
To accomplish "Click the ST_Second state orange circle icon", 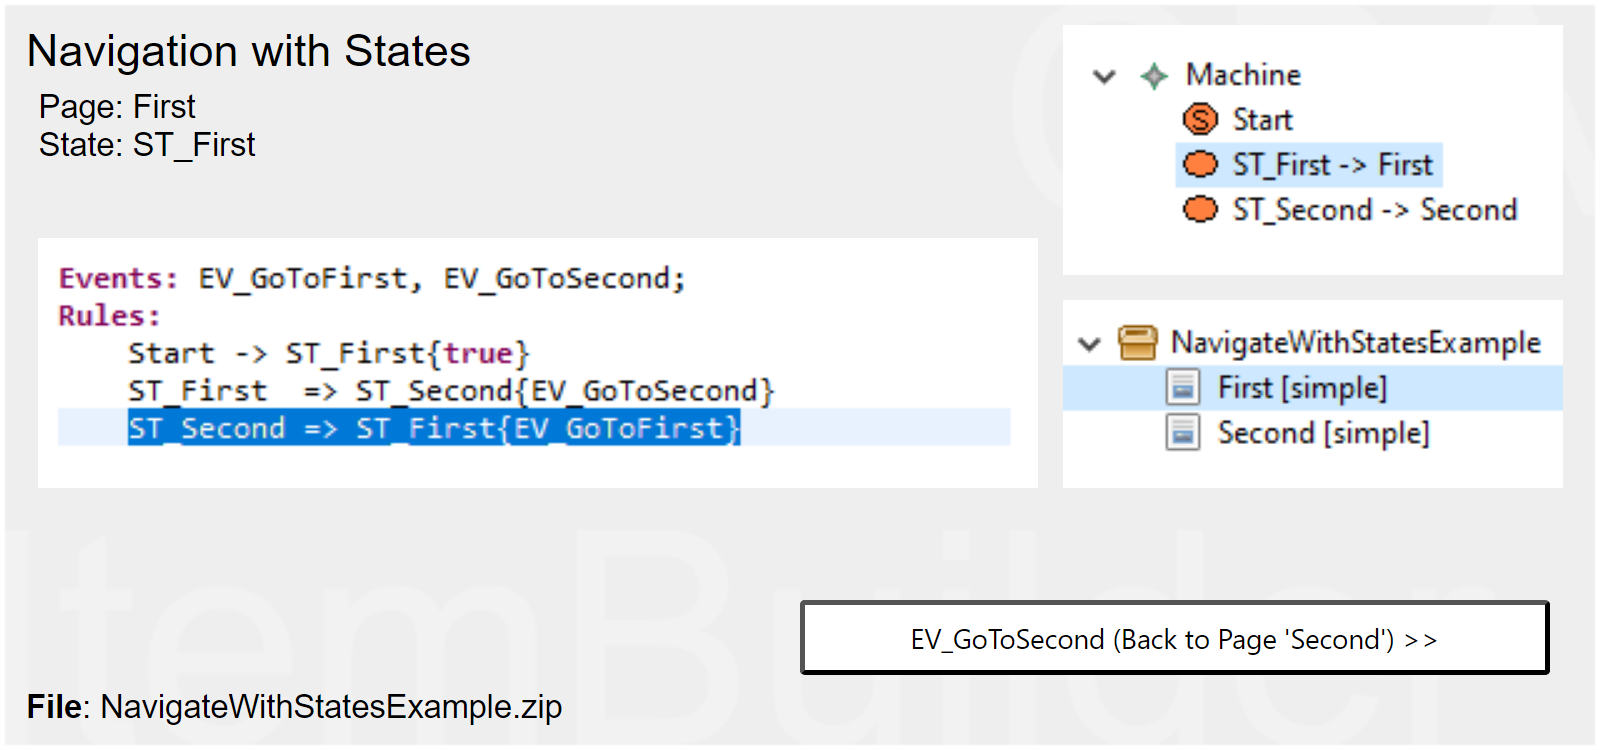I will (1200, 209).
